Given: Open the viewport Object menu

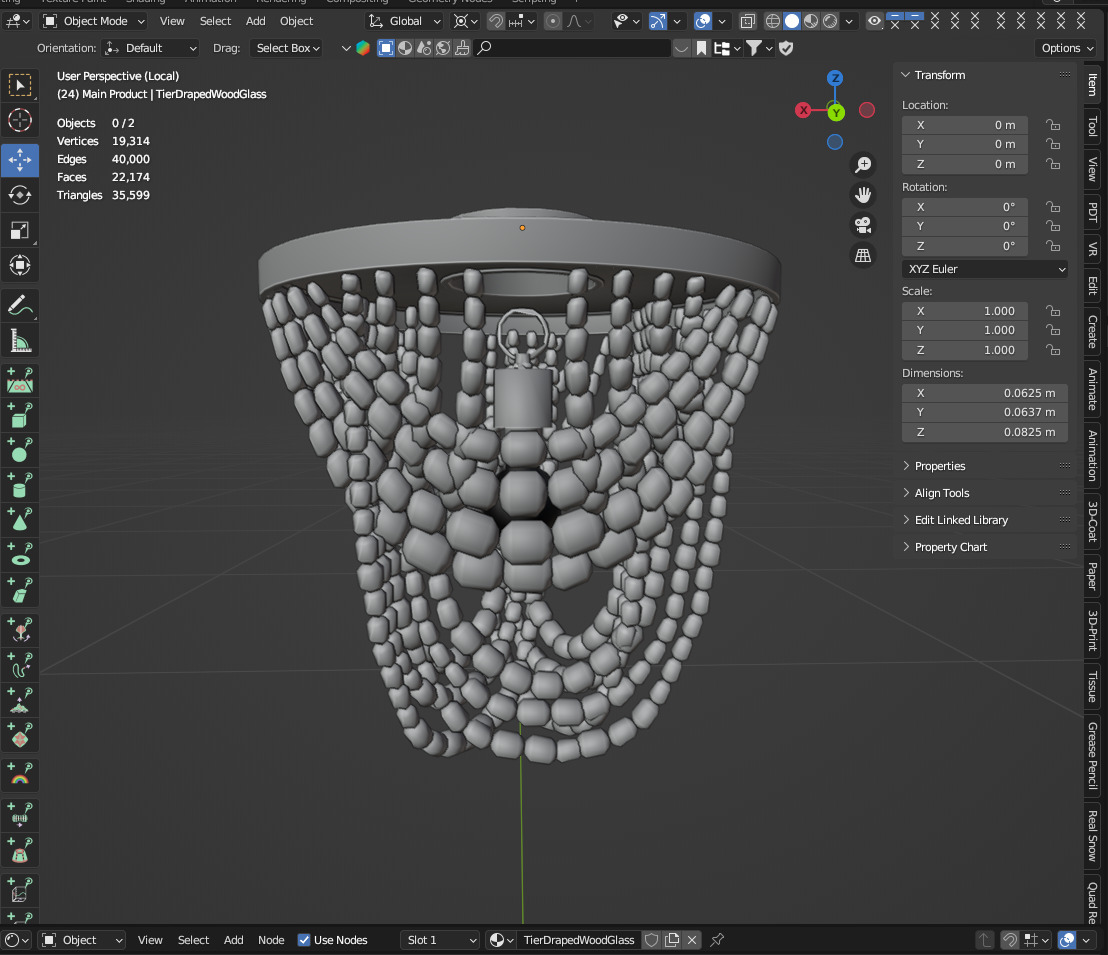Looking at the screenshot, I should click(x=296, y=21).
